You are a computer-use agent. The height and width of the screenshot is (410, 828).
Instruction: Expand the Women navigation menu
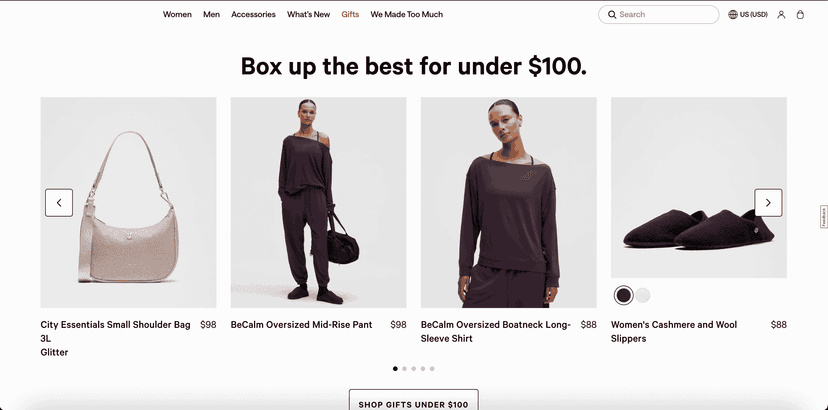pos(177,14)
